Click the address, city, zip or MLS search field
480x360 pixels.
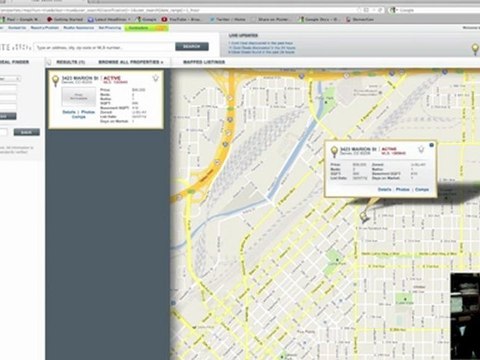[104, 48]
